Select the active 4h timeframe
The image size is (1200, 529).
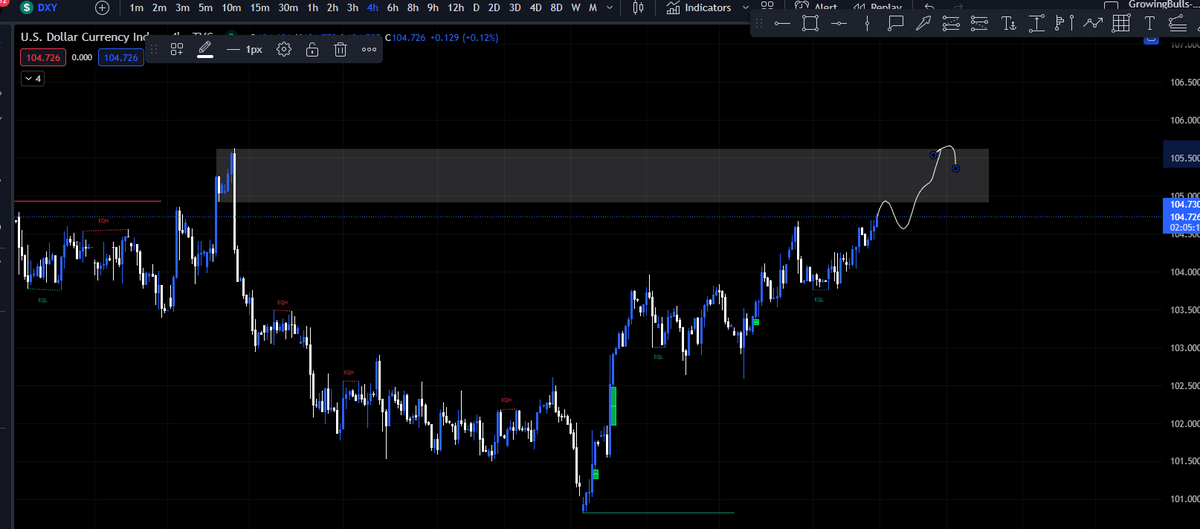372,8
